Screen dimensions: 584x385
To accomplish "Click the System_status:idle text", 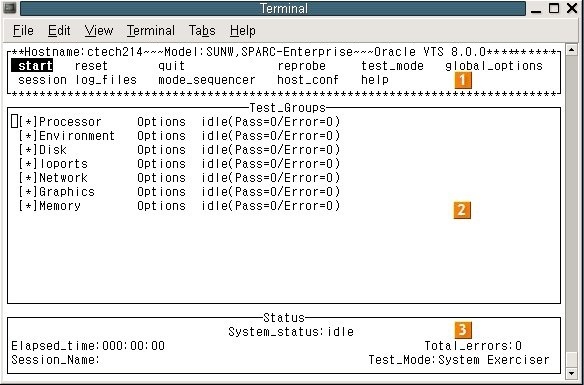I will 291,331.
